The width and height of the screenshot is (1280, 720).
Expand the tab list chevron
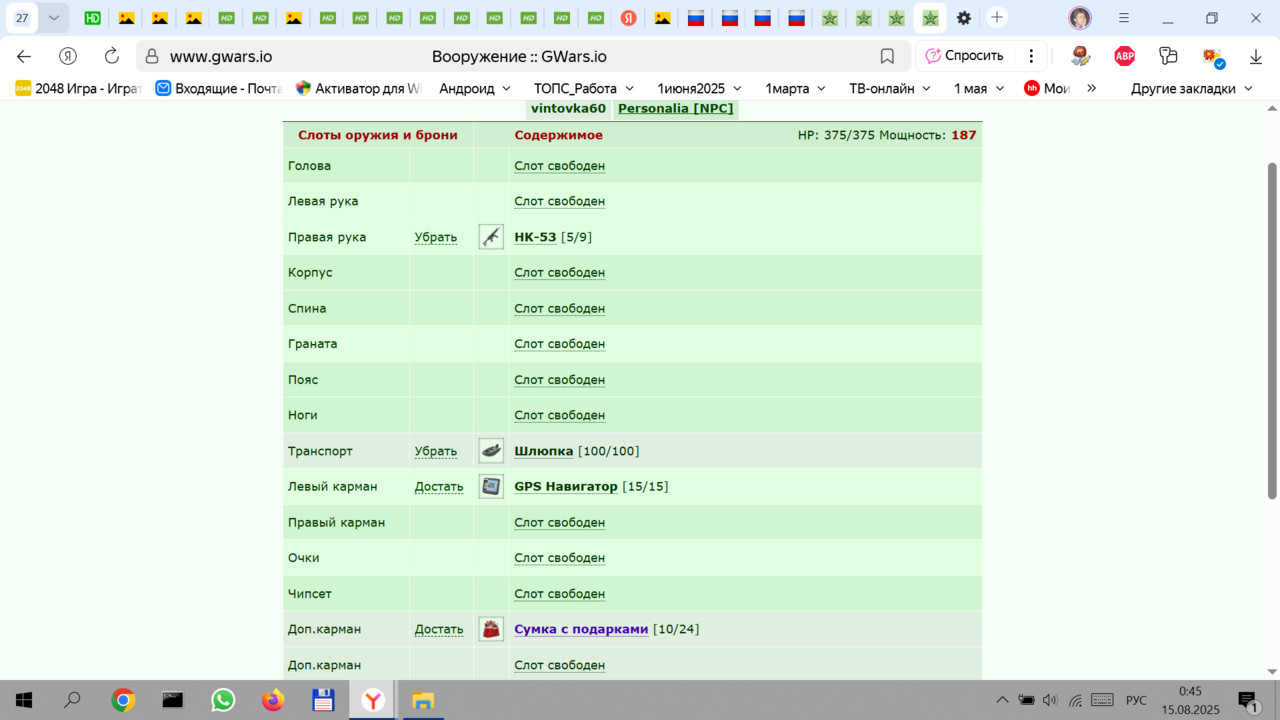[54, 18]
